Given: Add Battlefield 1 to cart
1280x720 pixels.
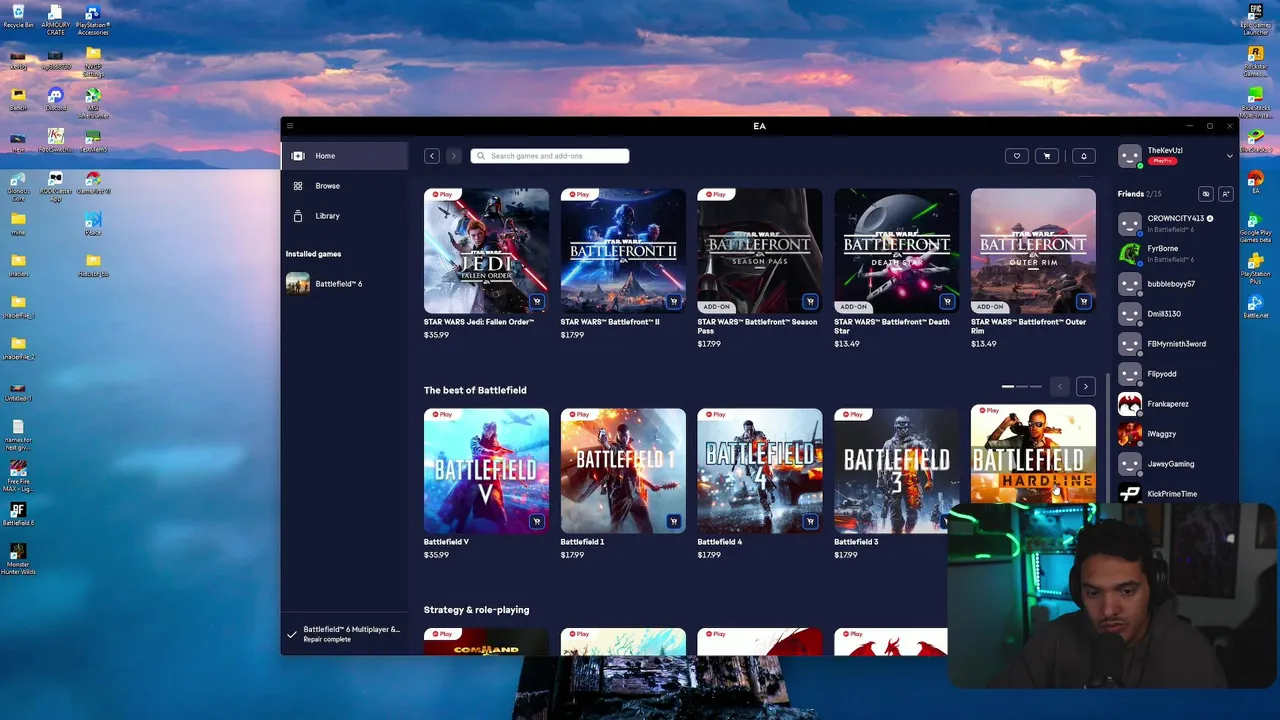Looking at the screenshot, I should (674, 521).
